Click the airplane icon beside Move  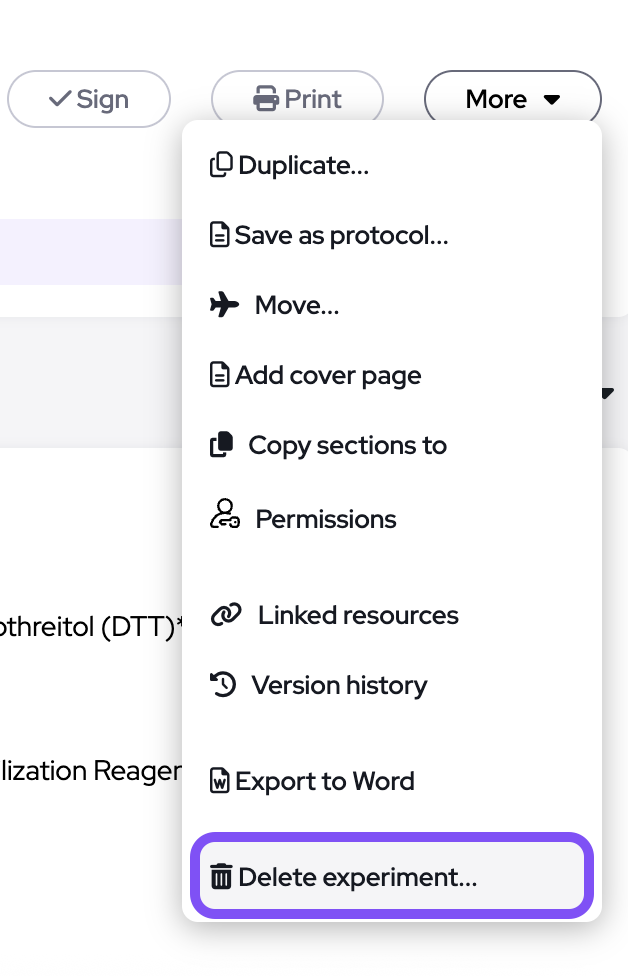pyautogui.click(x=224, y=305)
